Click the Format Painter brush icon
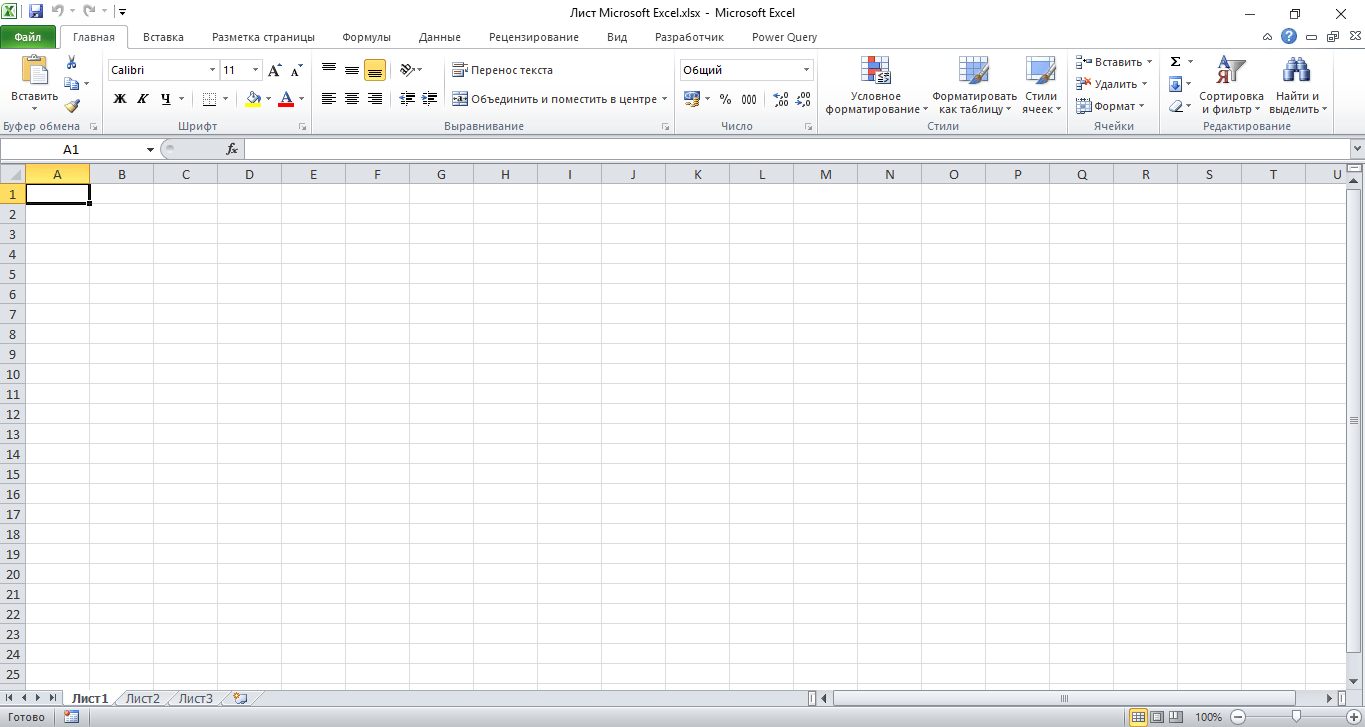Screen dimensions: 1365x727 tap(72, 106)
